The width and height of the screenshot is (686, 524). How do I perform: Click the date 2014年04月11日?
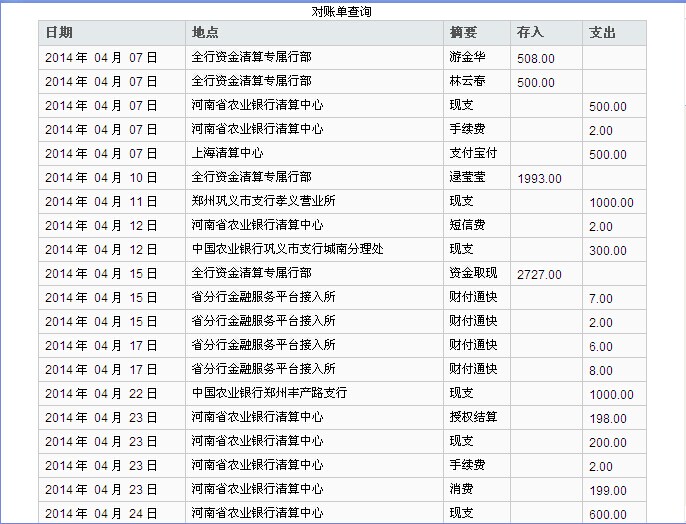101,202
